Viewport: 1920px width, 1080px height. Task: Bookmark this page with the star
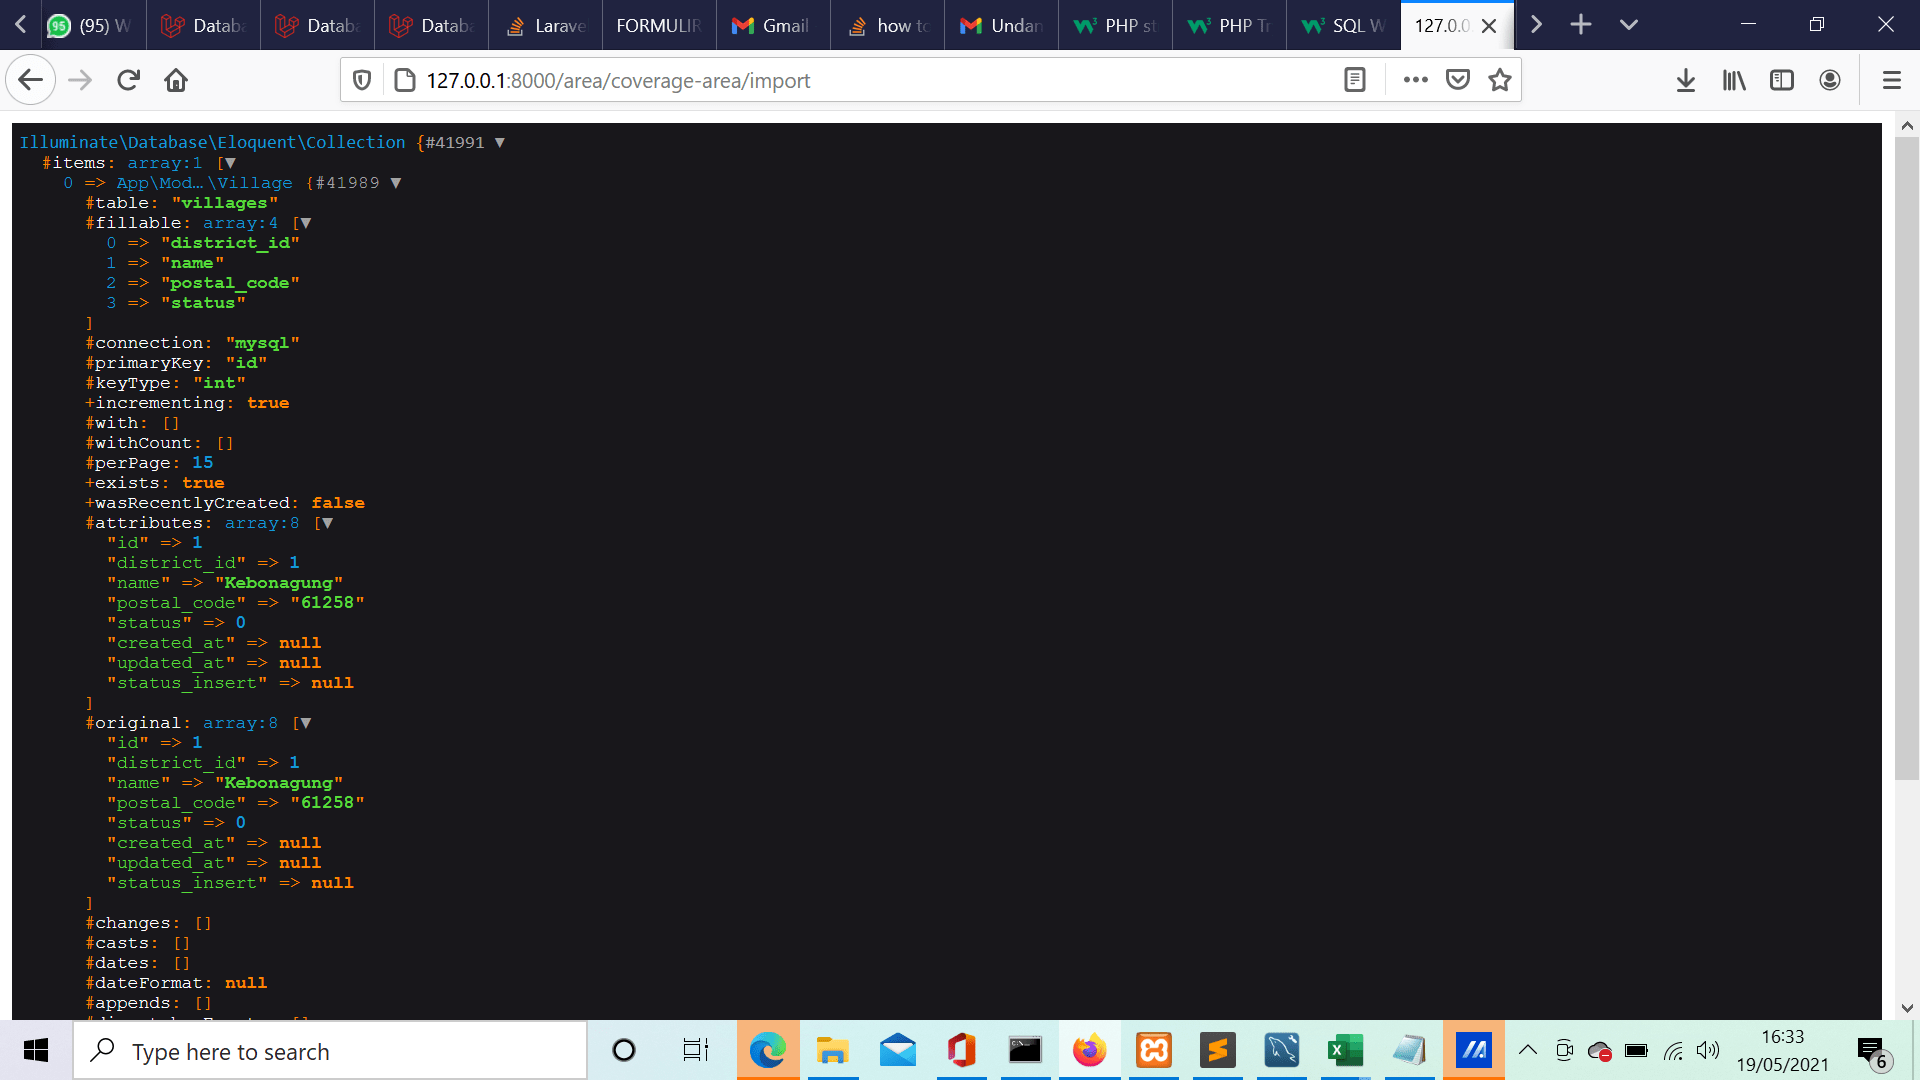tap(1499, 80)
